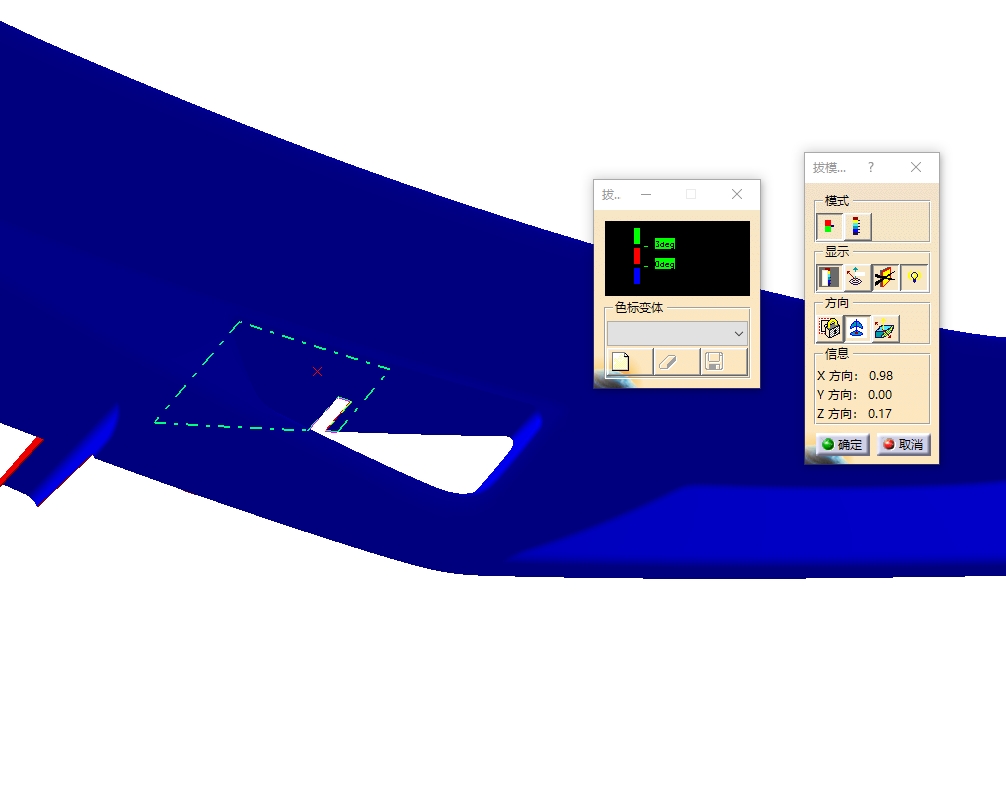The height and width of the screenshot is (791, 1006).
Task: Click the 0deg threshold value label
Action: click(665, 264)
